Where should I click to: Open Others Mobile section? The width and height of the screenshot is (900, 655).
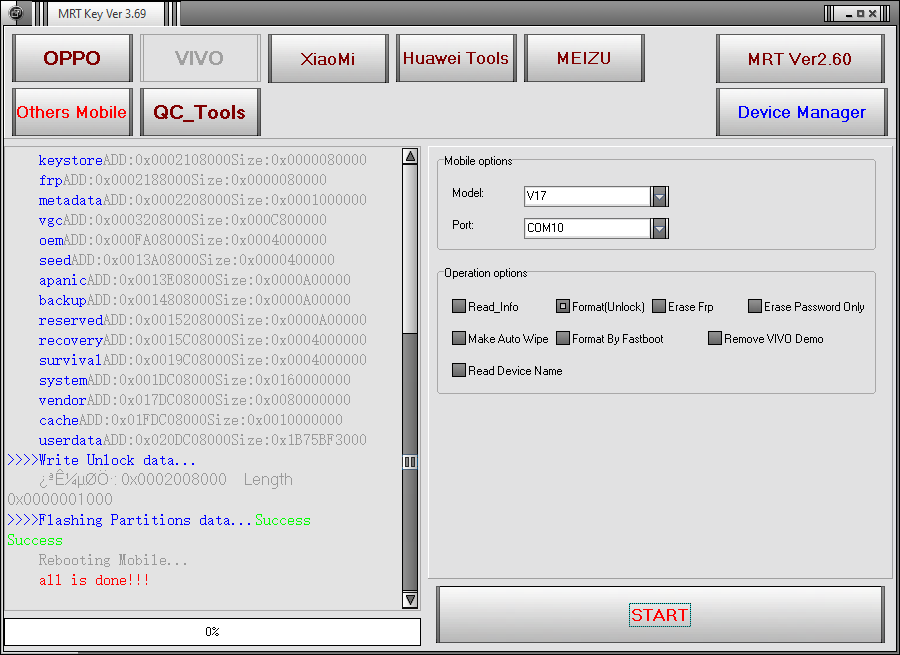[x=72, y=112]
